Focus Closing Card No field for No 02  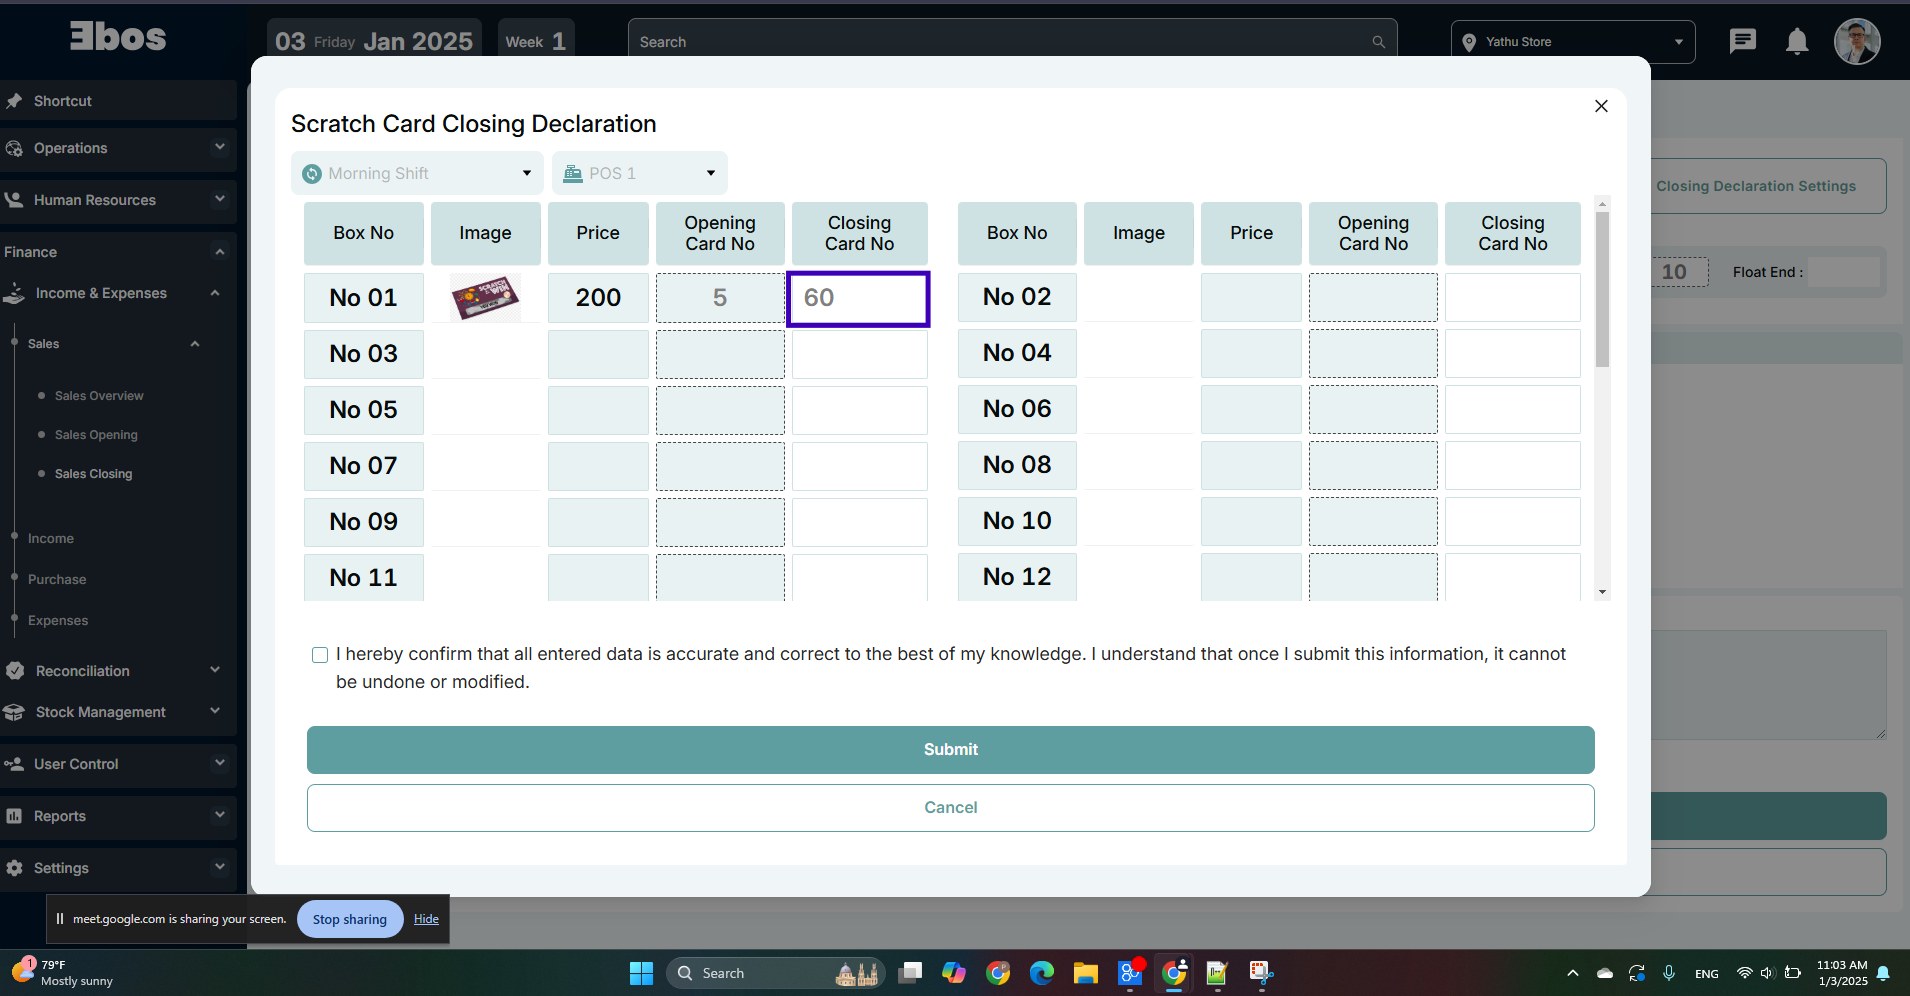[x=1512, y=298]
